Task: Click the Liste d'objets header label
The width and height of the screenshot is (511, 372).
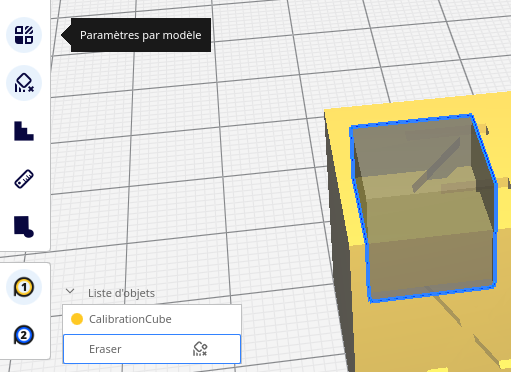Action: [121, 293]
